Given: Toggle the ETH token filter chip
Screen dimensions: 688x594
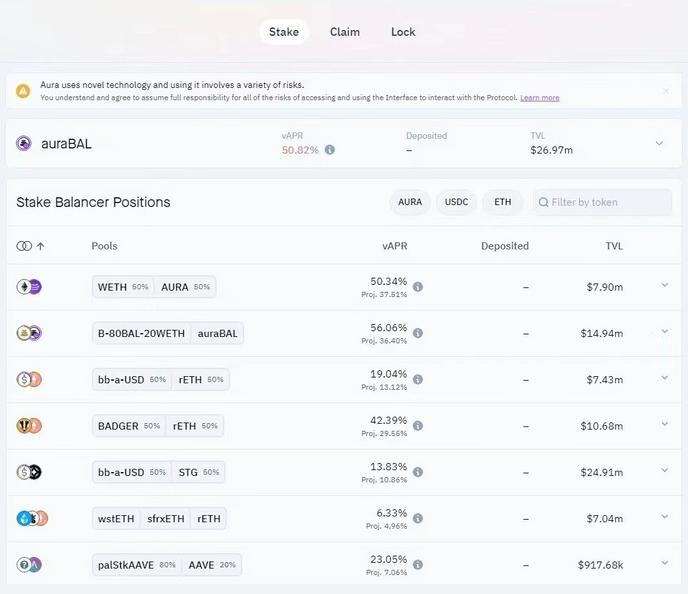Looking at the screenshot, I should (502, 202).
